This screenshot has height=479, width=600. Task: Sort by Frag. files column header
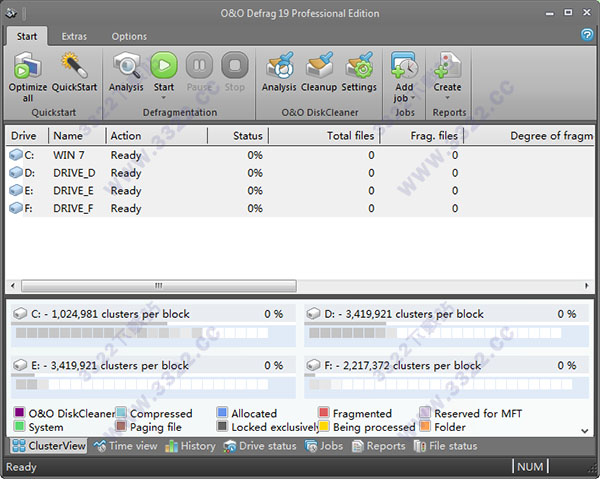pyautogui.click(x=422, y=136)
